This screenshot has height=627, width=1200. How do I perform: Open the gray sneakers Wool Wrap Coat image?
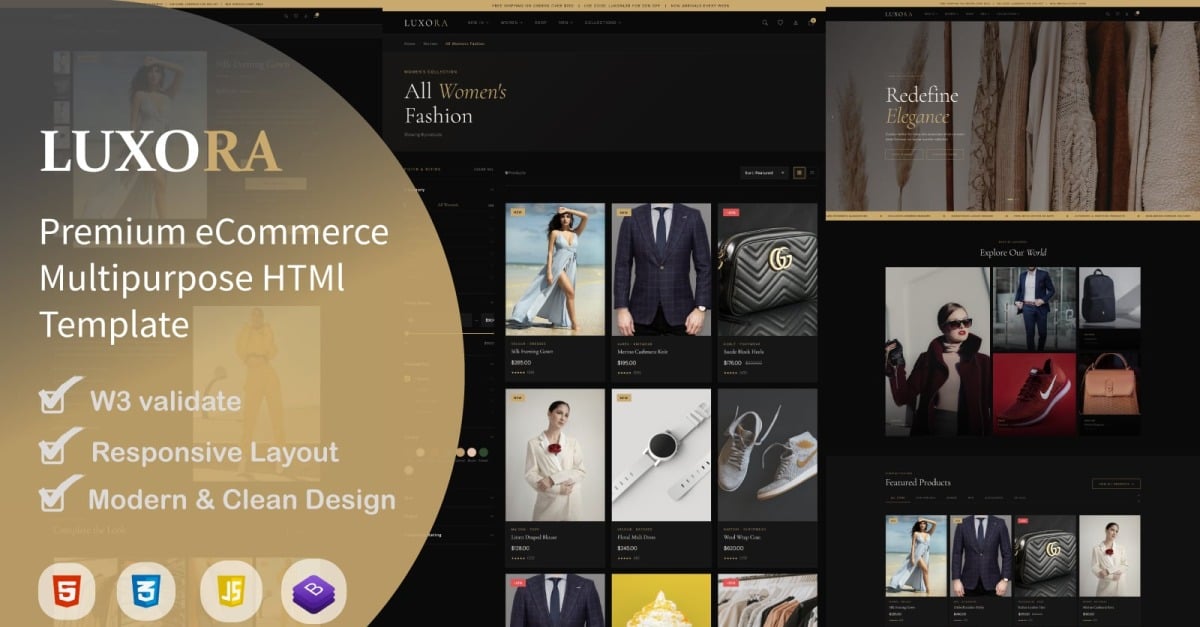(x=767, y=455)
